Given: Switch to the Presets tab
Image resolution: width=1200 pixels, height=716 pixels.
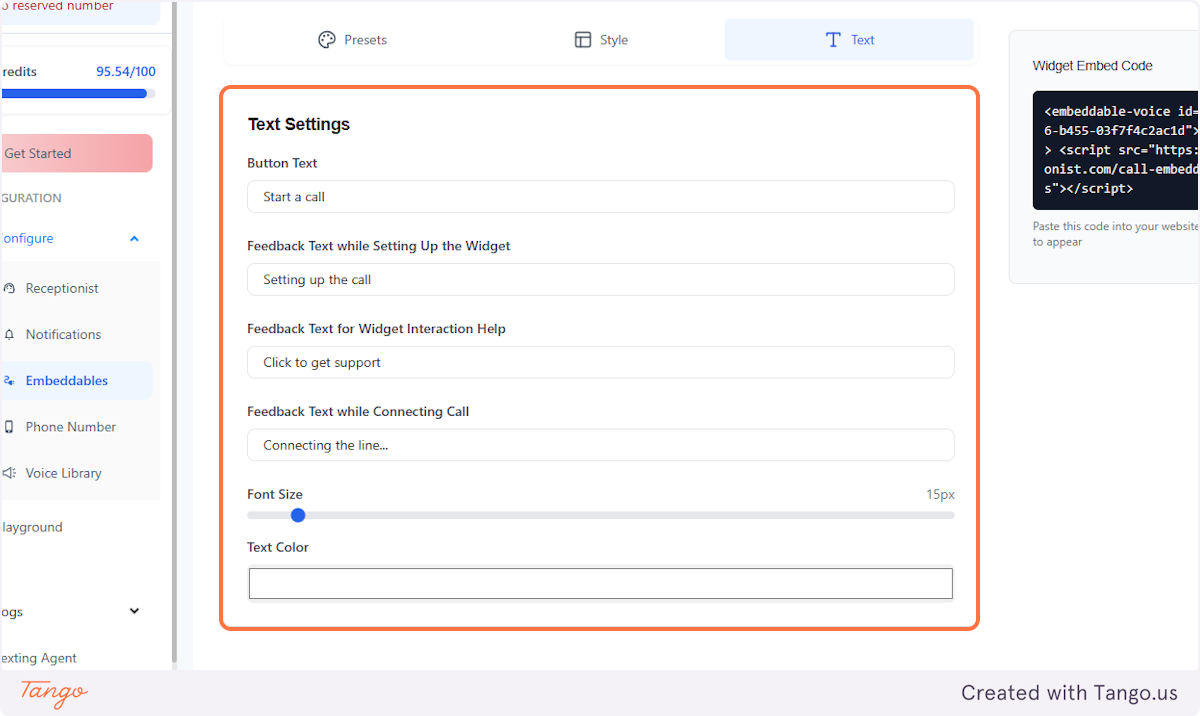Looking at the screenshot, I should click(352, 39).
